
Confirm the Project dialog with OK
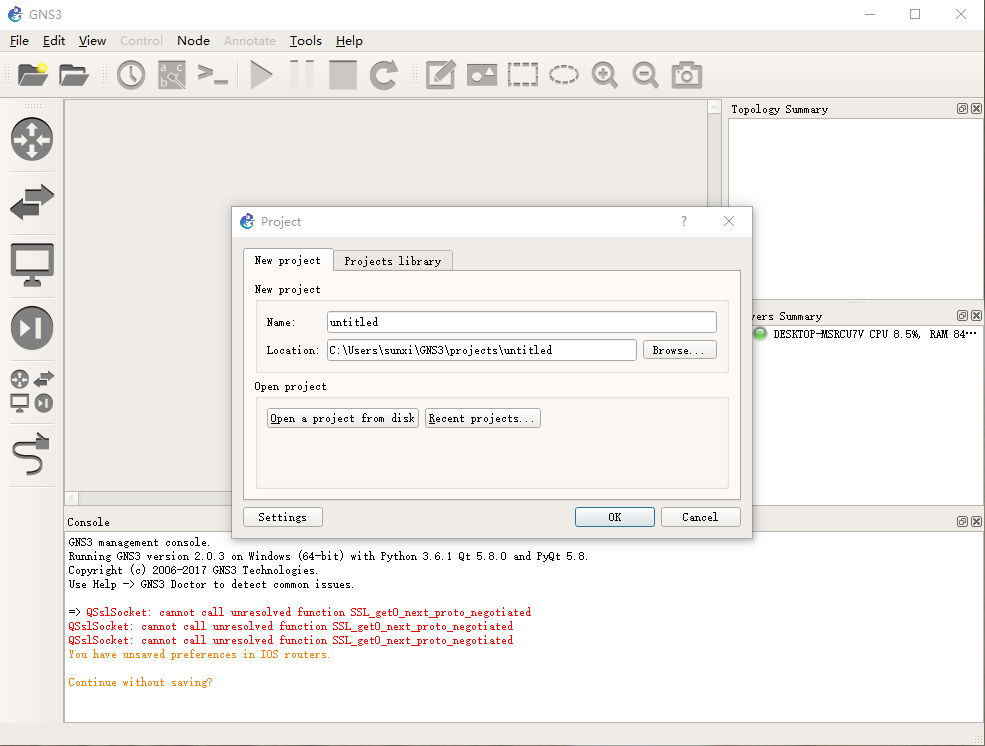coord(614,517)
